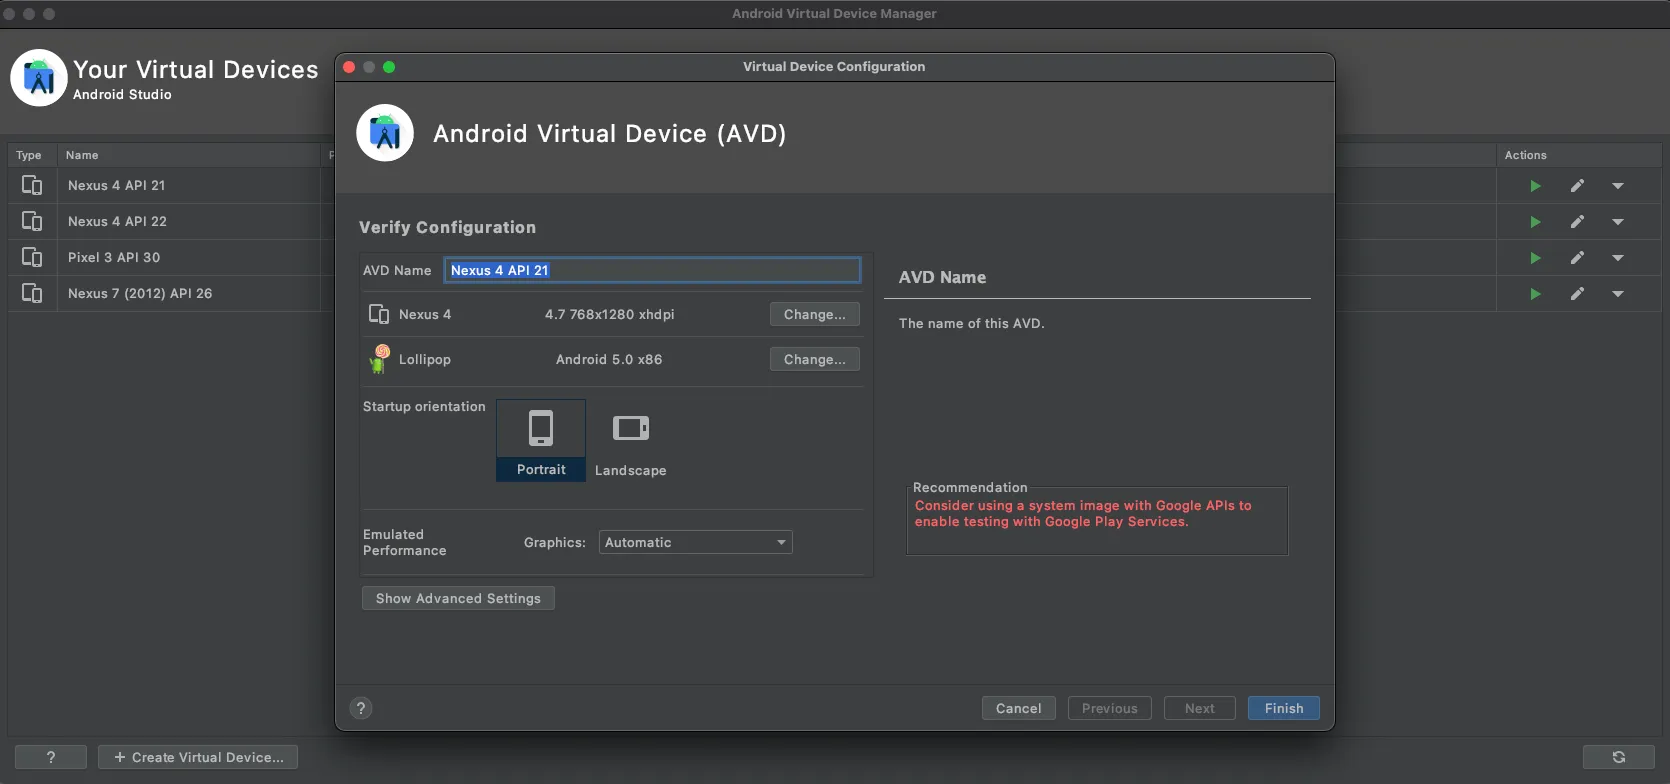The image size is (1670, 784).
Task: Click the AVD Name text field
Action: pos(652,270)
